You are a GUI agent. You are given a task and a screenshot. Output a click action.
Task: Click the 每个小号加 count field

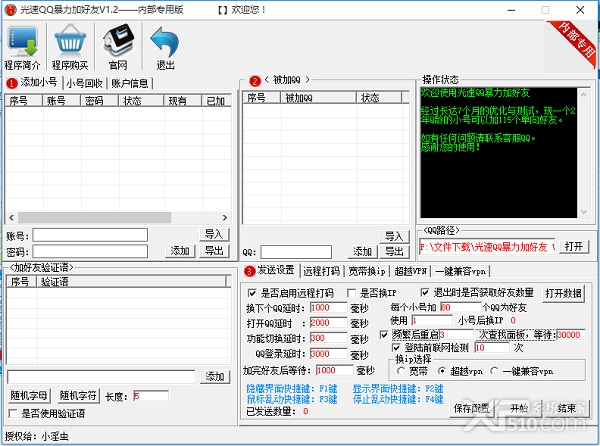click(x=460, y=307)
